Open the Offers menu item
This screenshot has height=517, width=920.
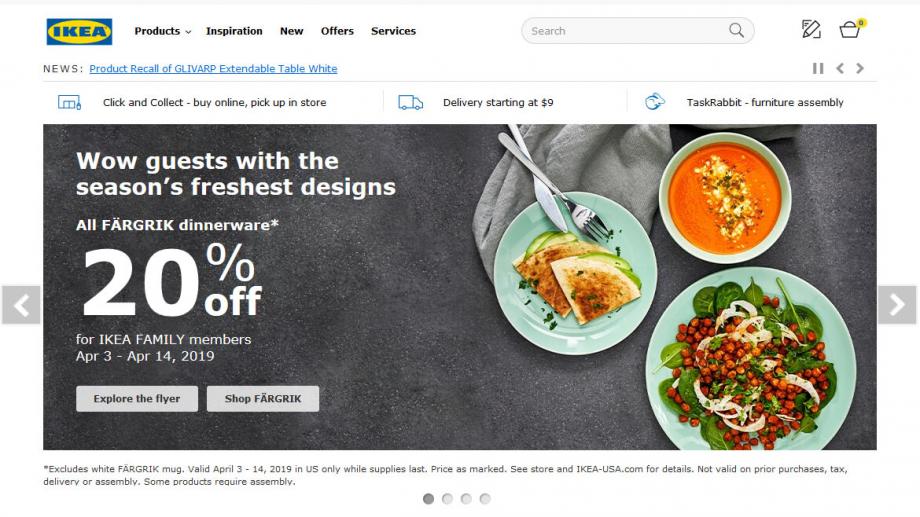[x=337, y=31]
